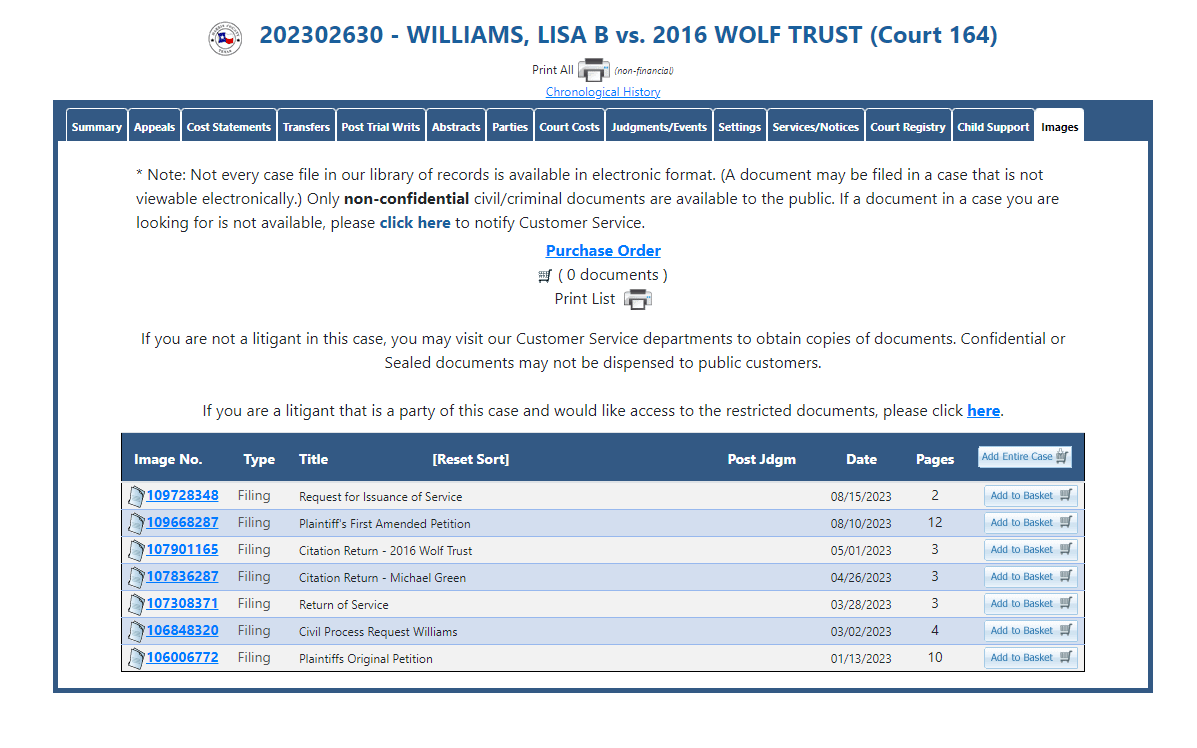
Task: Open image number 107901165
Action: pos(182,550)
